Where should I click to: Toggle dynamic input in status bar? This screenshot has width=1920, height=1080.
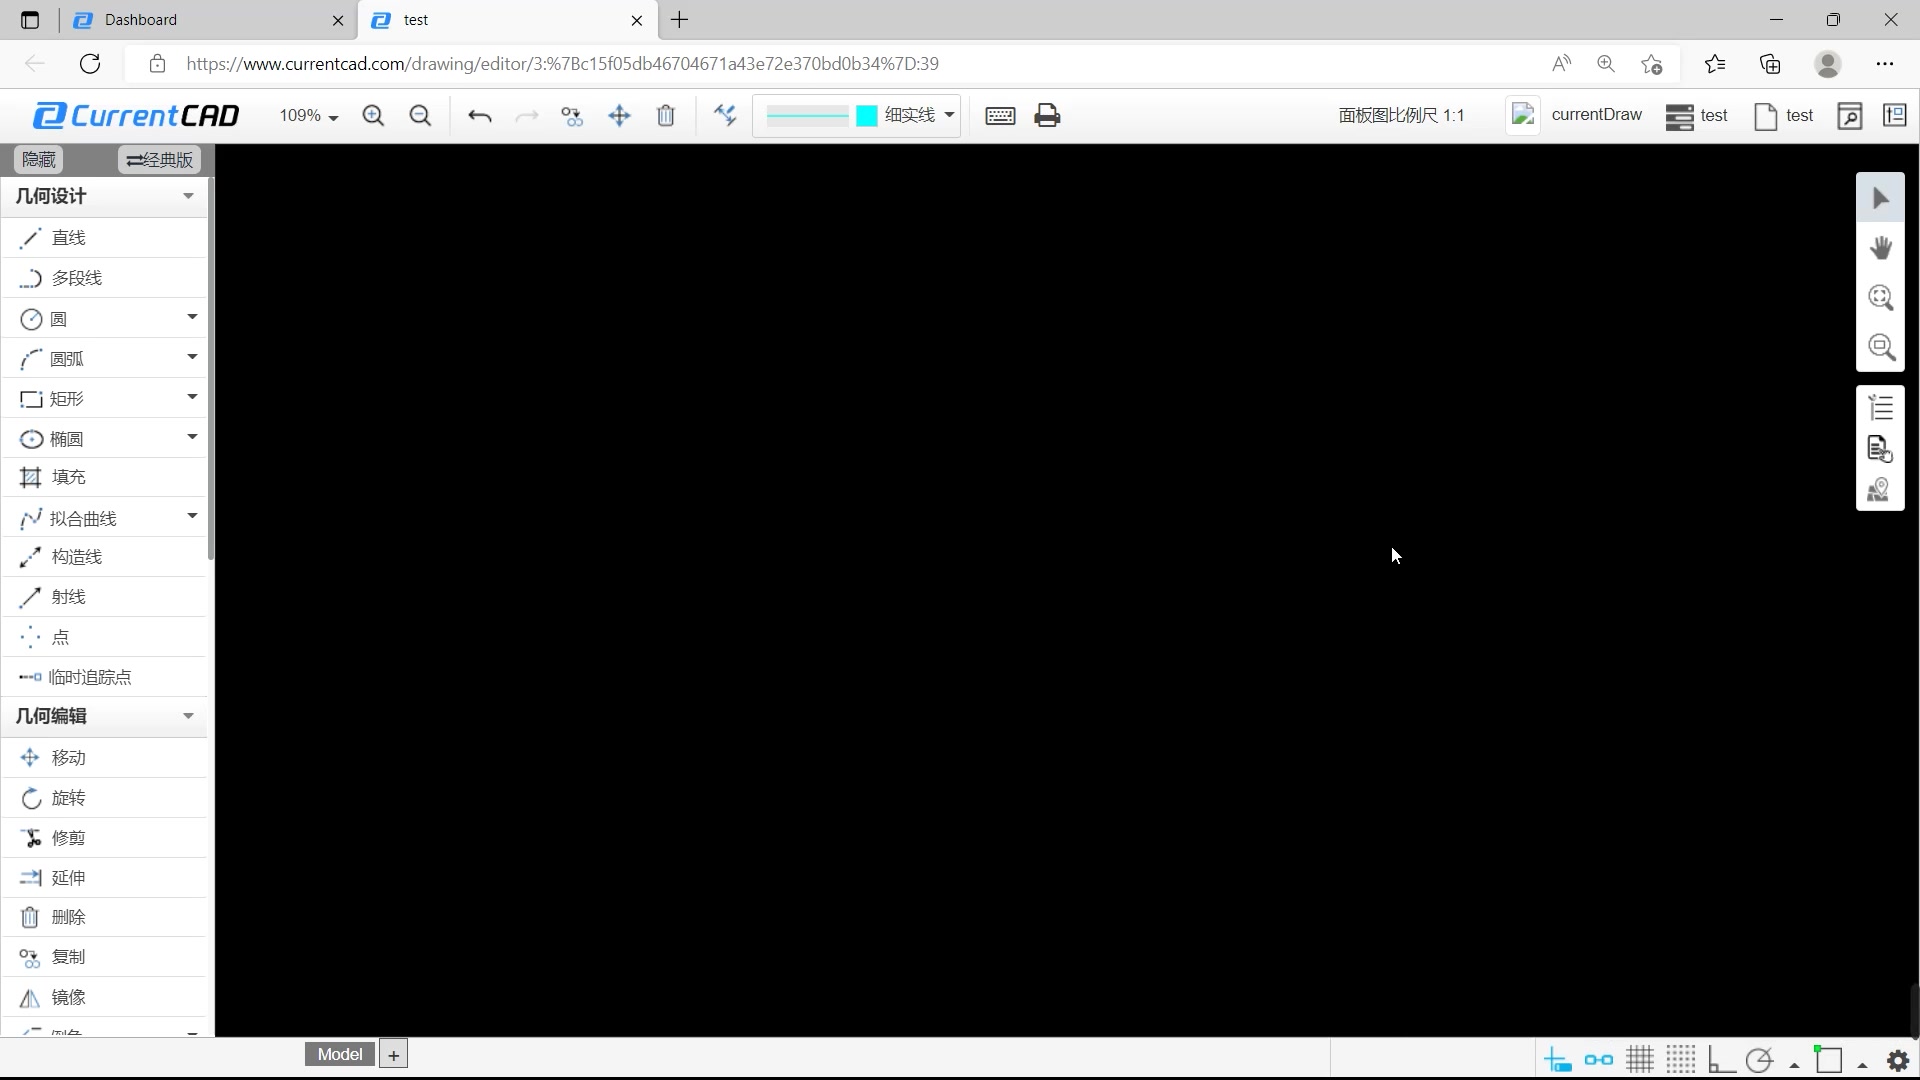click(x=1557, y=1060)
